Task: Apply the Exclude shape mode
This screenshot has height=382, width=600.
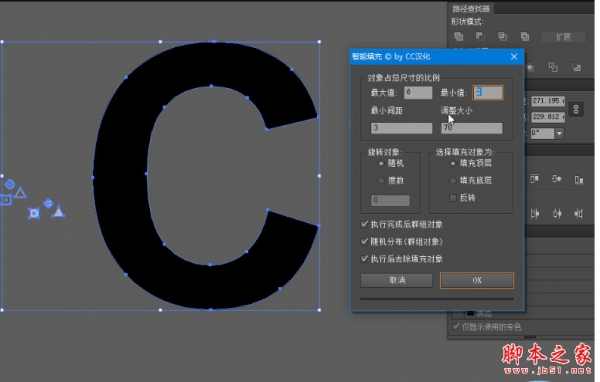Action: 525,36
